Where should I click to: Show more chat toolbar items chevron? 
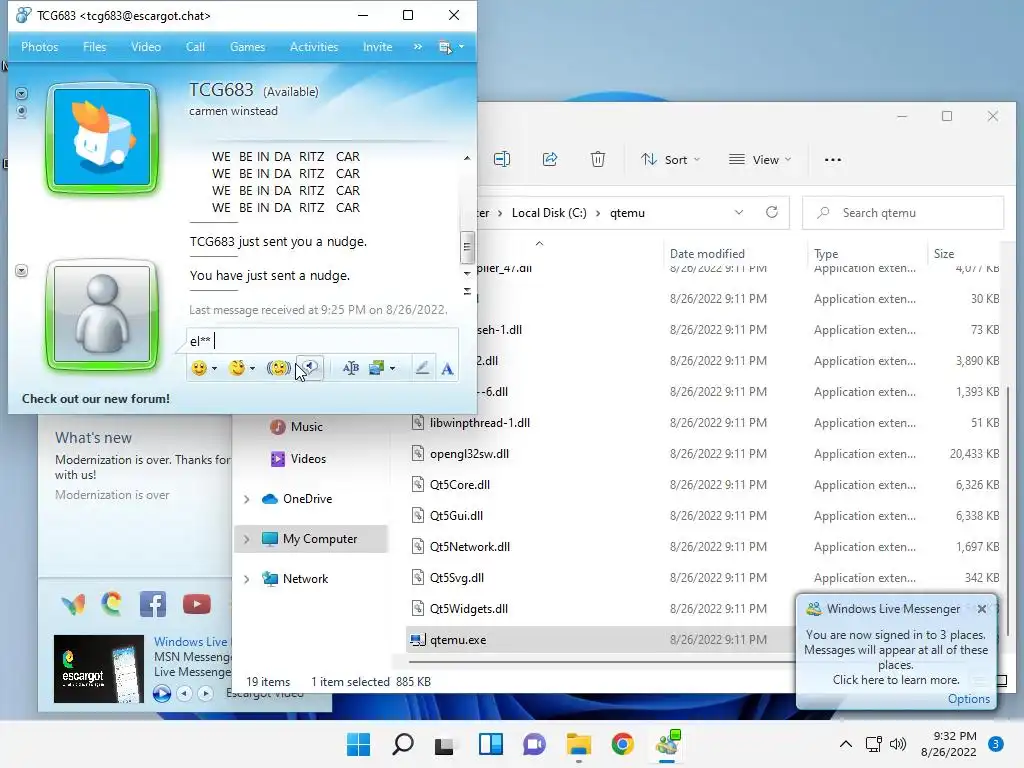tap(418, 47)
